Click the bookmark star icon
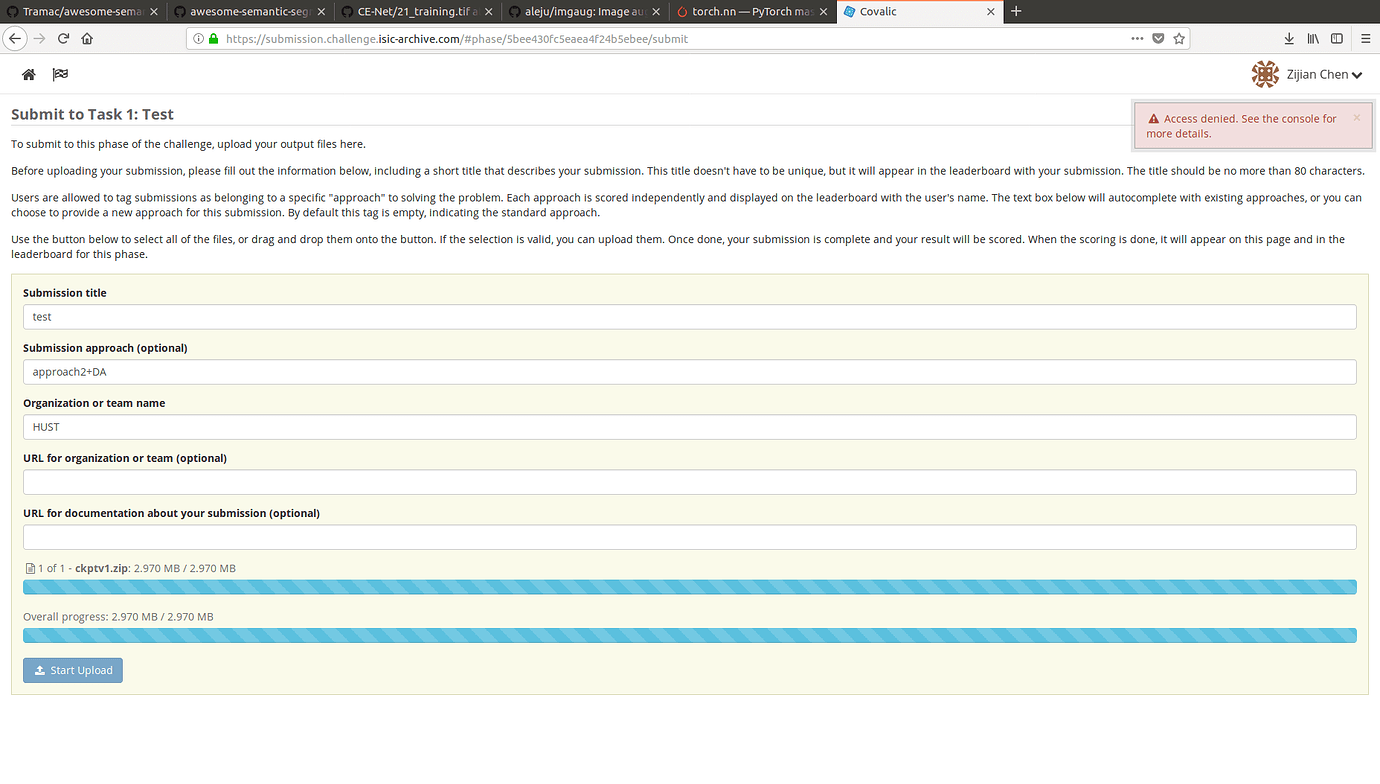Image resolution: width=1380 pixels, height=784 pixels. pos(1179,39)
